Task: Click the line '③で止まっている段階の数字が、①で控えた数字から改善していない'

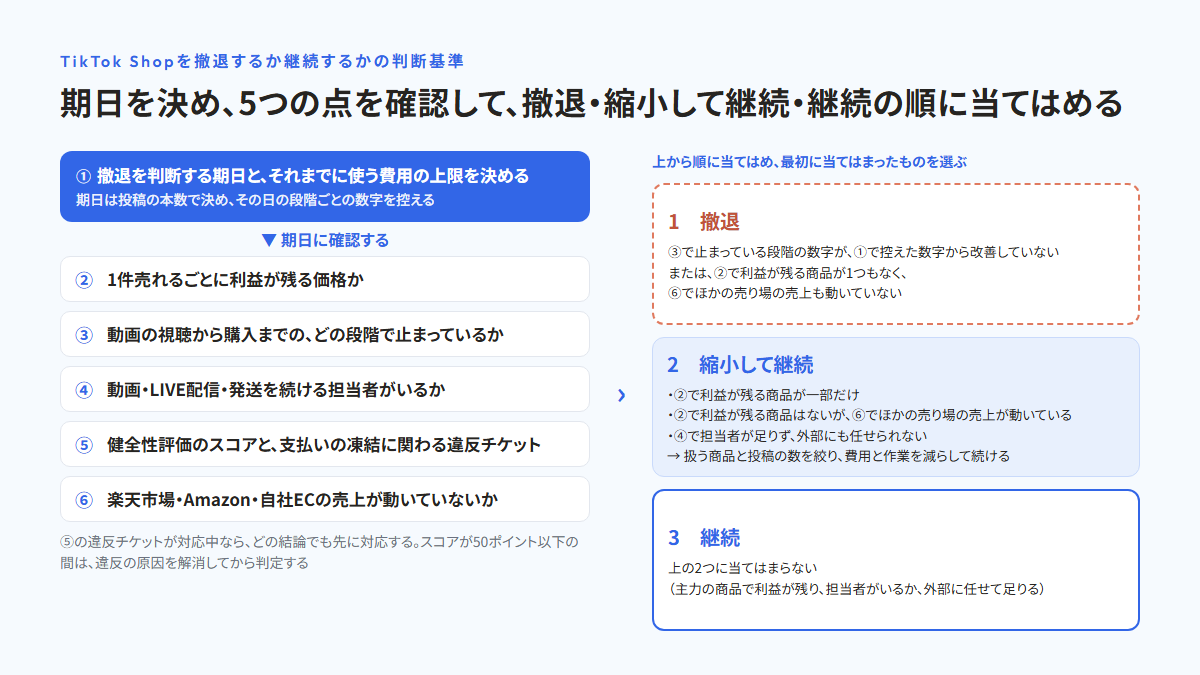Action: pos(863,252)
